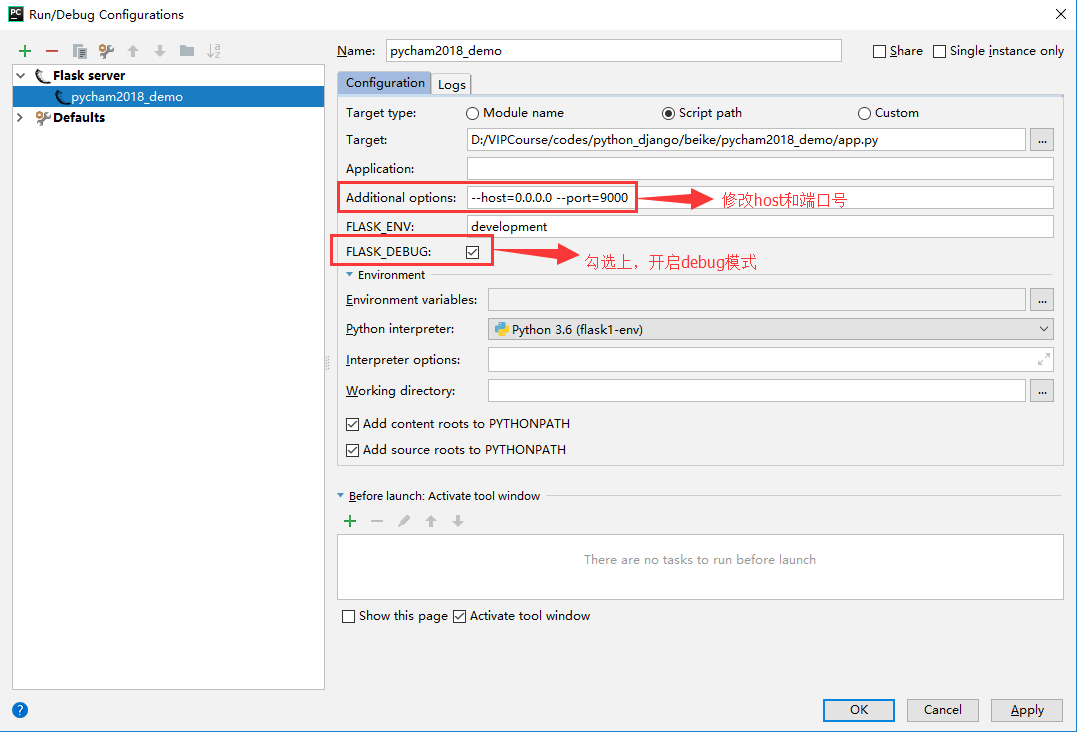Move before-launch task down

(x=458, y=521)
